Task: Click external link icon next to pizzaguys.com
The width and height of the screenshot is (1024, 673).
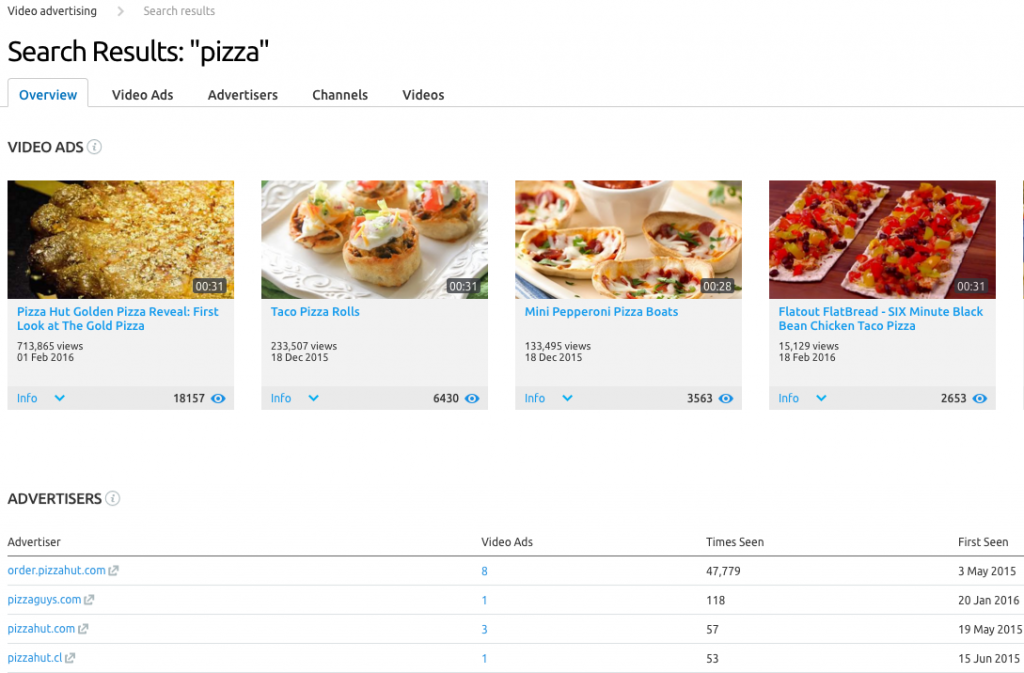Action: pyautogui.click(x=89, y=600)
